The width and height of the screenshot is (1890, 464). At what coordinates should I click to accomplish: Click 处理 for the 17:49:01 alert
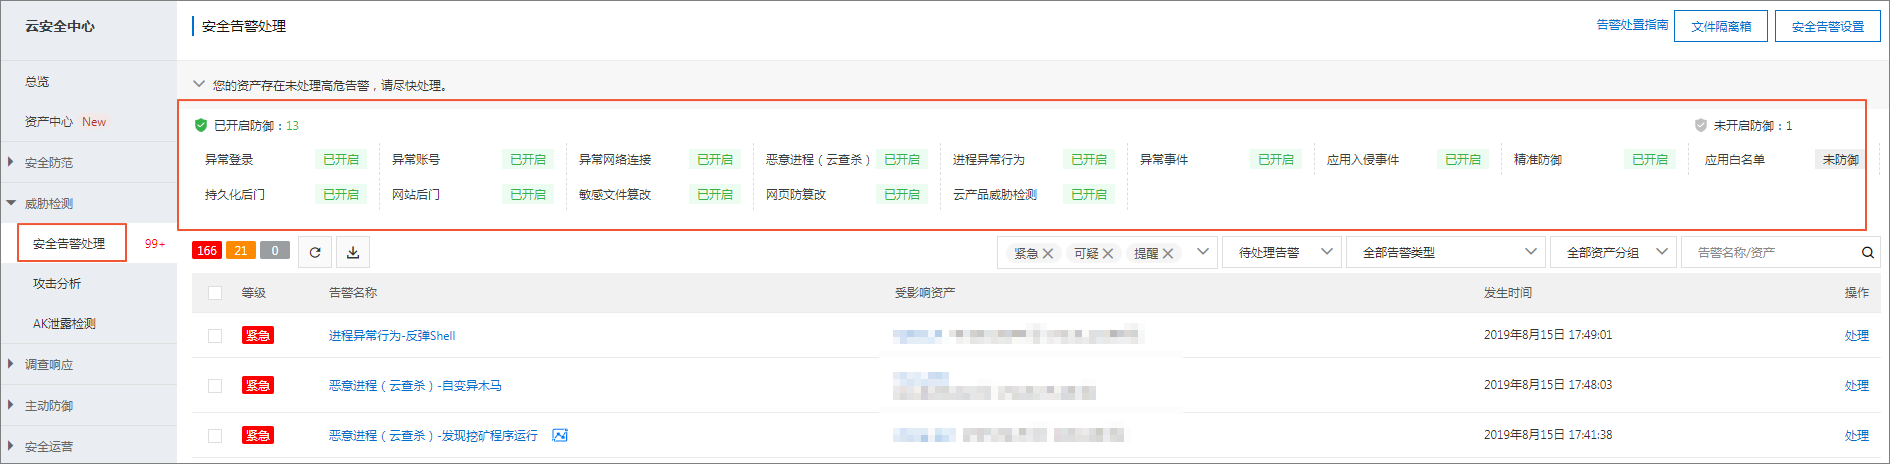[1856, 336]
